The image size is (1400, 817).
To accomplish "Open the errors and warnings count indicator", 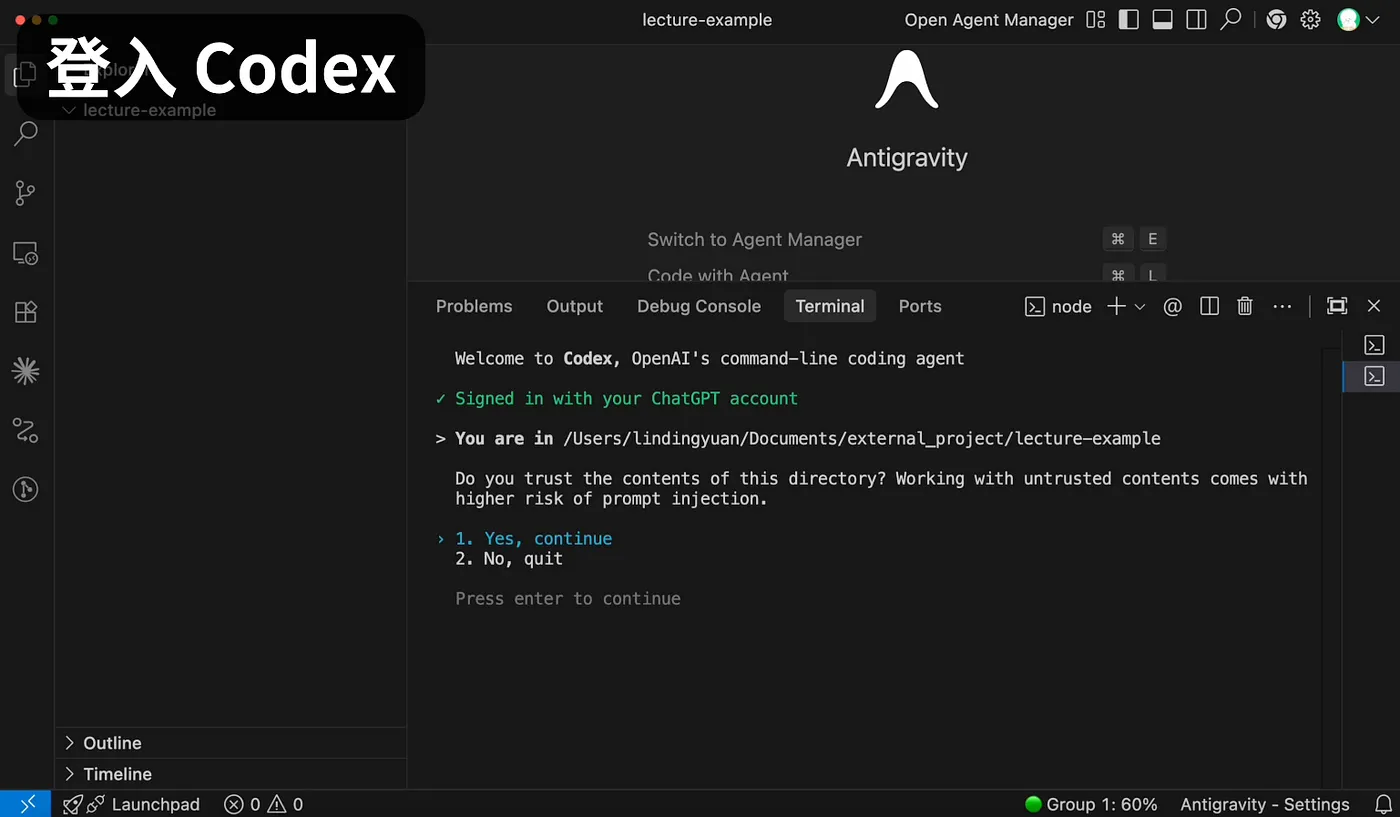I will 264,804.
